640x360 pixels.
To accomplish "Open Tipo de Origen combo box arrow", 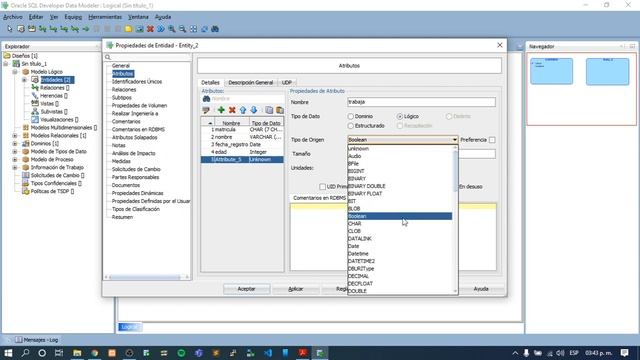I will pyautogui.click(x=454, y=140).
